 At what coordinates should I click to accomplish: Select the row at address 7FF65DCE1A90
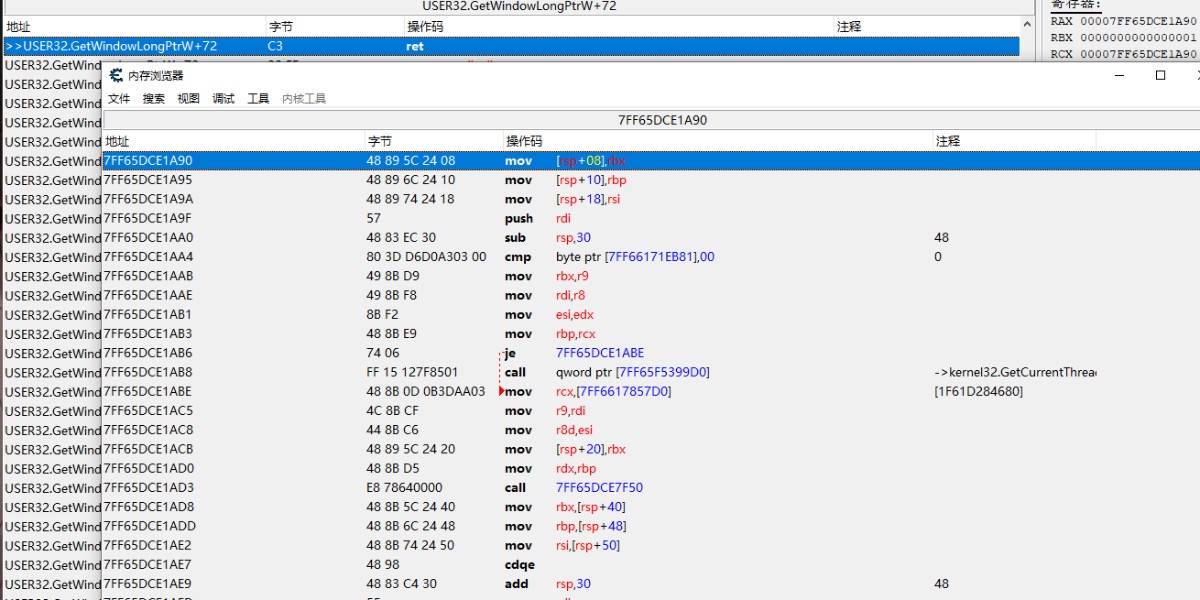pyautogui.click(x=652, y=161)
